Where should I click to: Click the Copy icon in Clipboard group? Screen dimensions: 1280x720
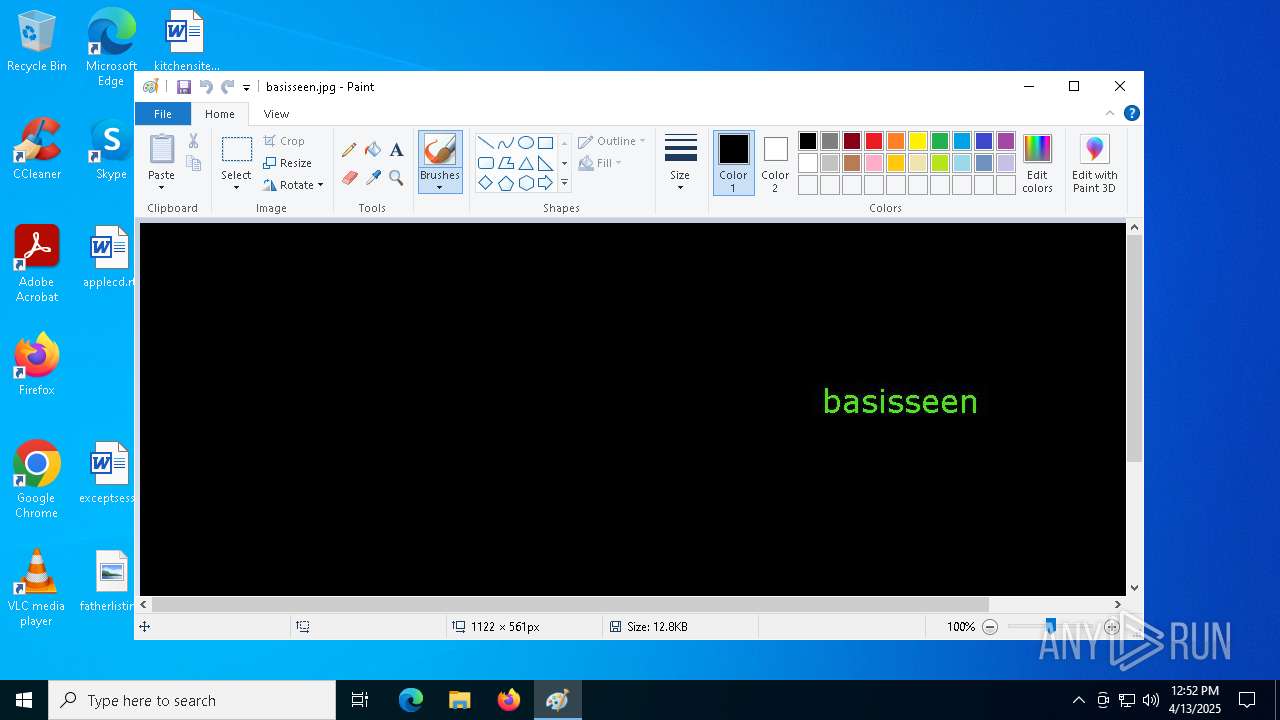pyautogui.click(x=193, y=163)
